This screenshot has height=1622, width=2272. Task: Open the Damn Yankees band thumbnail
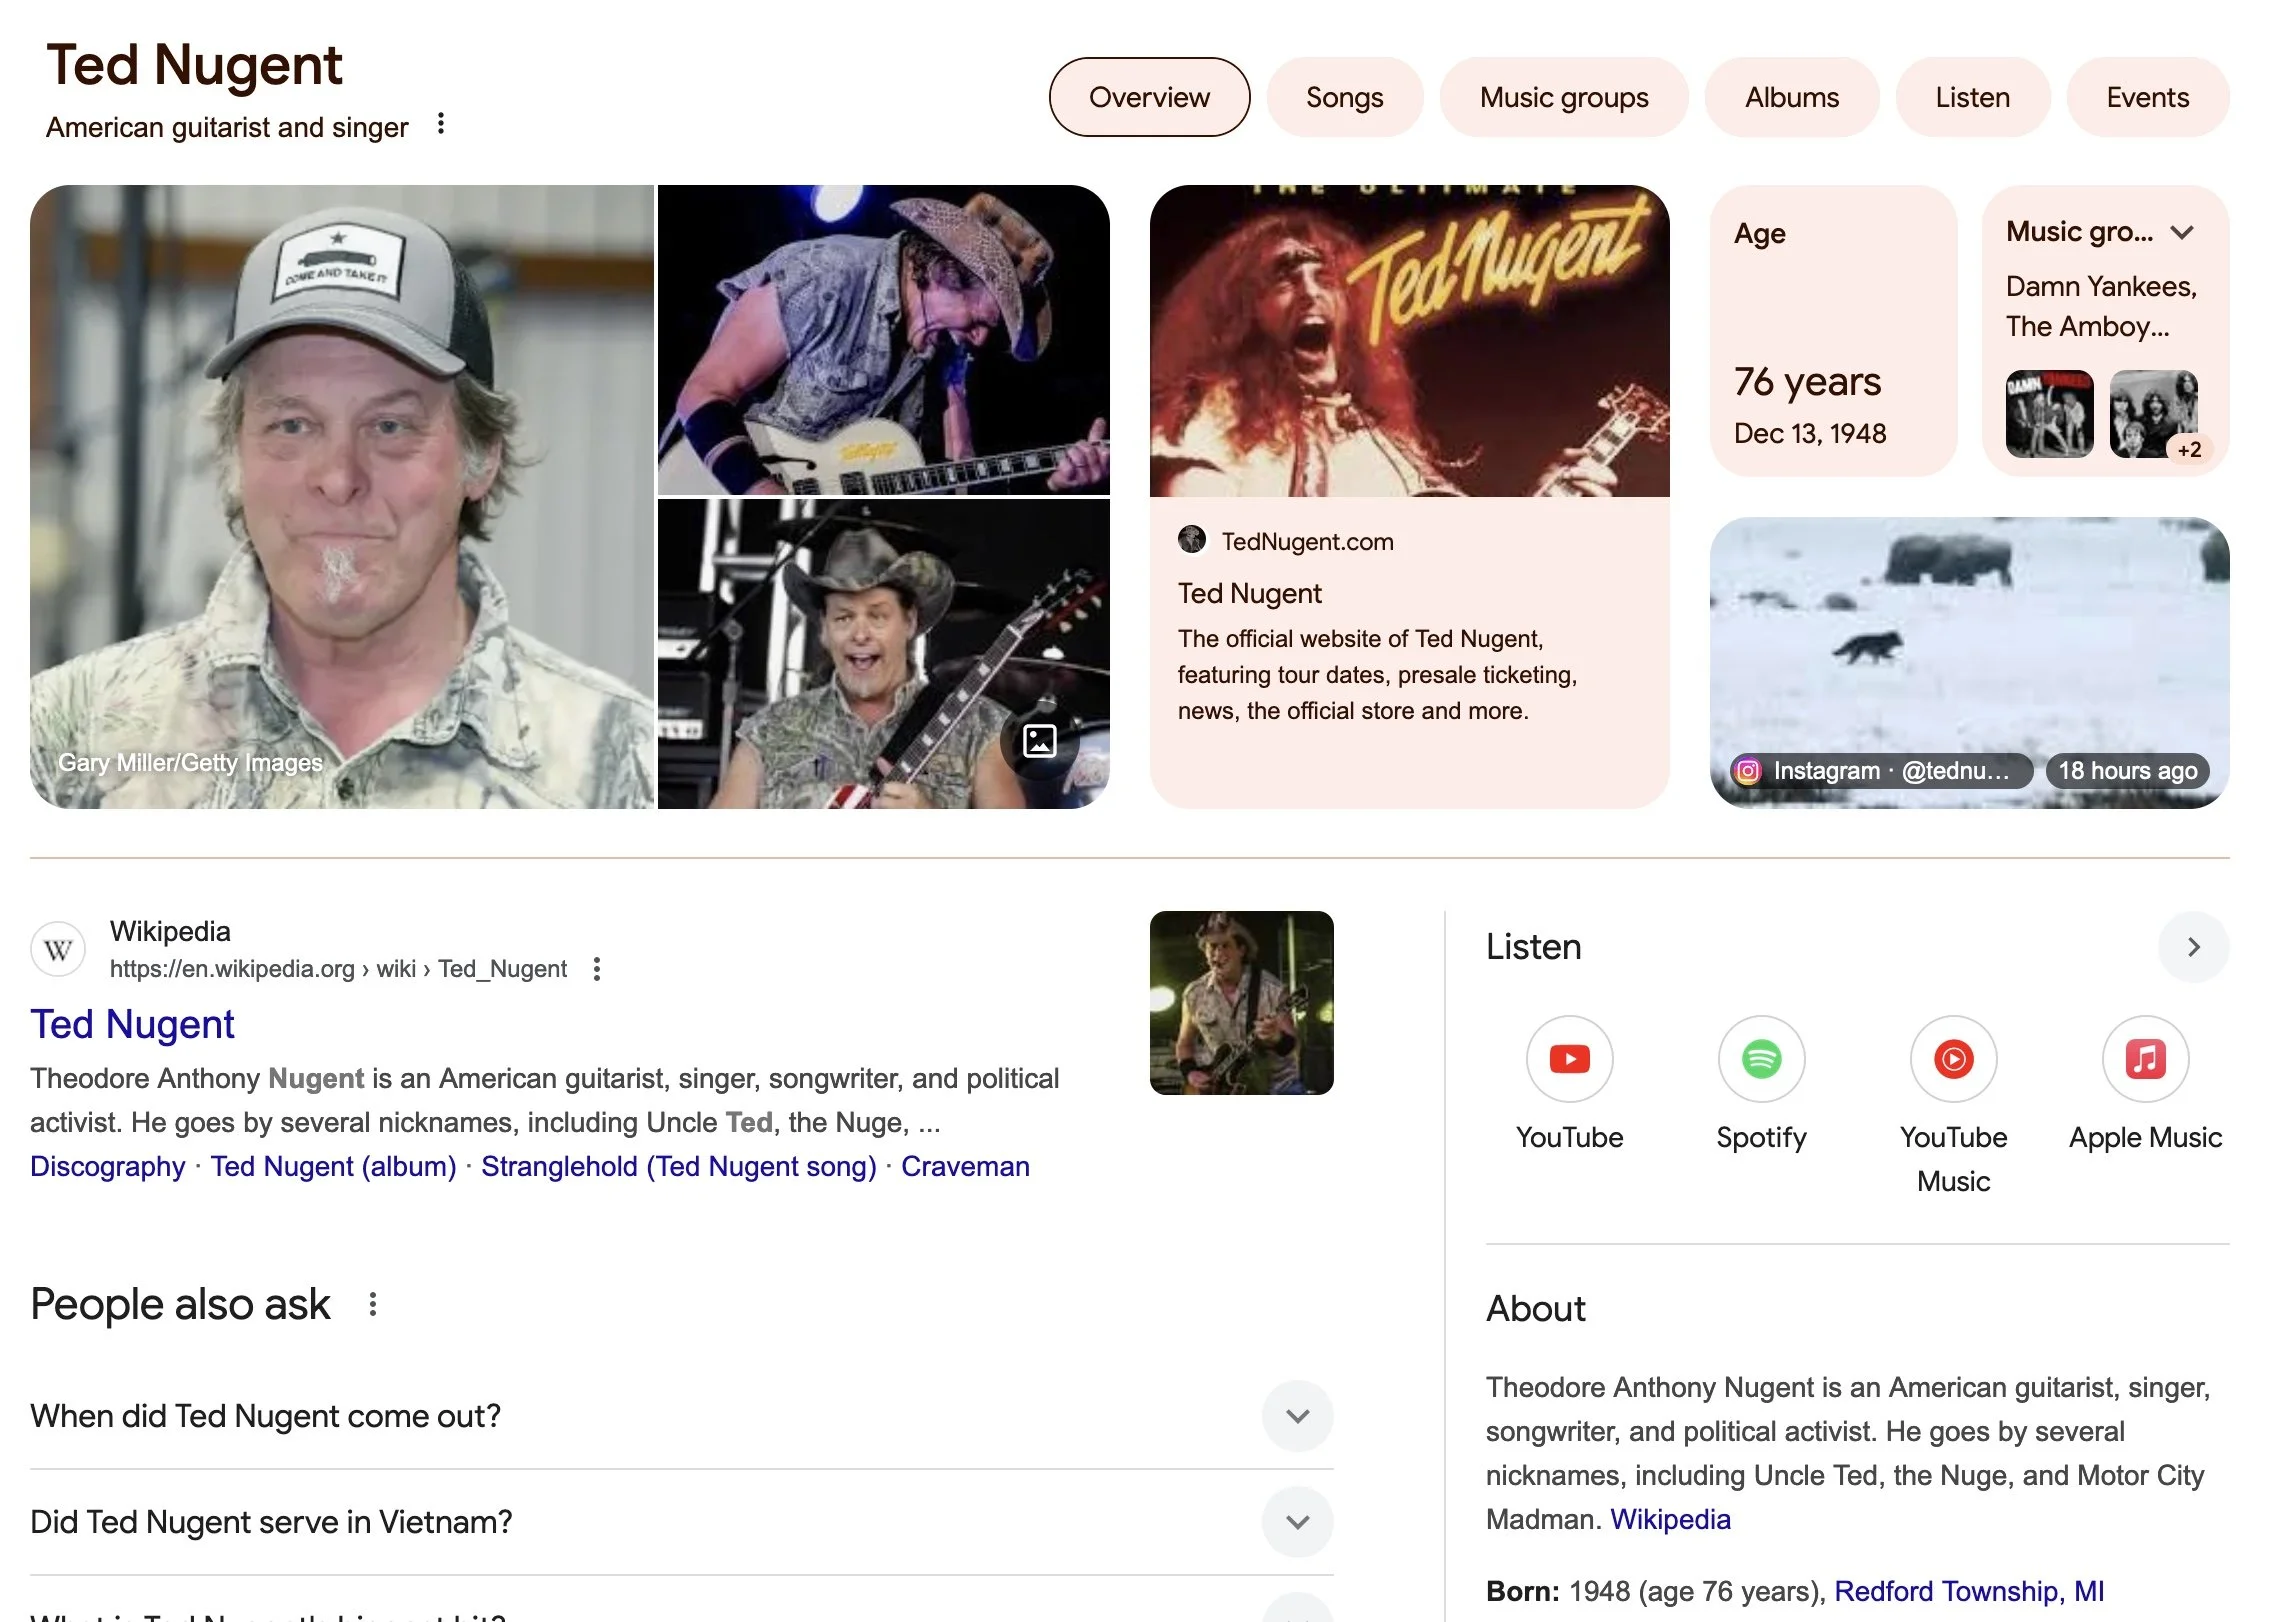[x=2049, y=414]
